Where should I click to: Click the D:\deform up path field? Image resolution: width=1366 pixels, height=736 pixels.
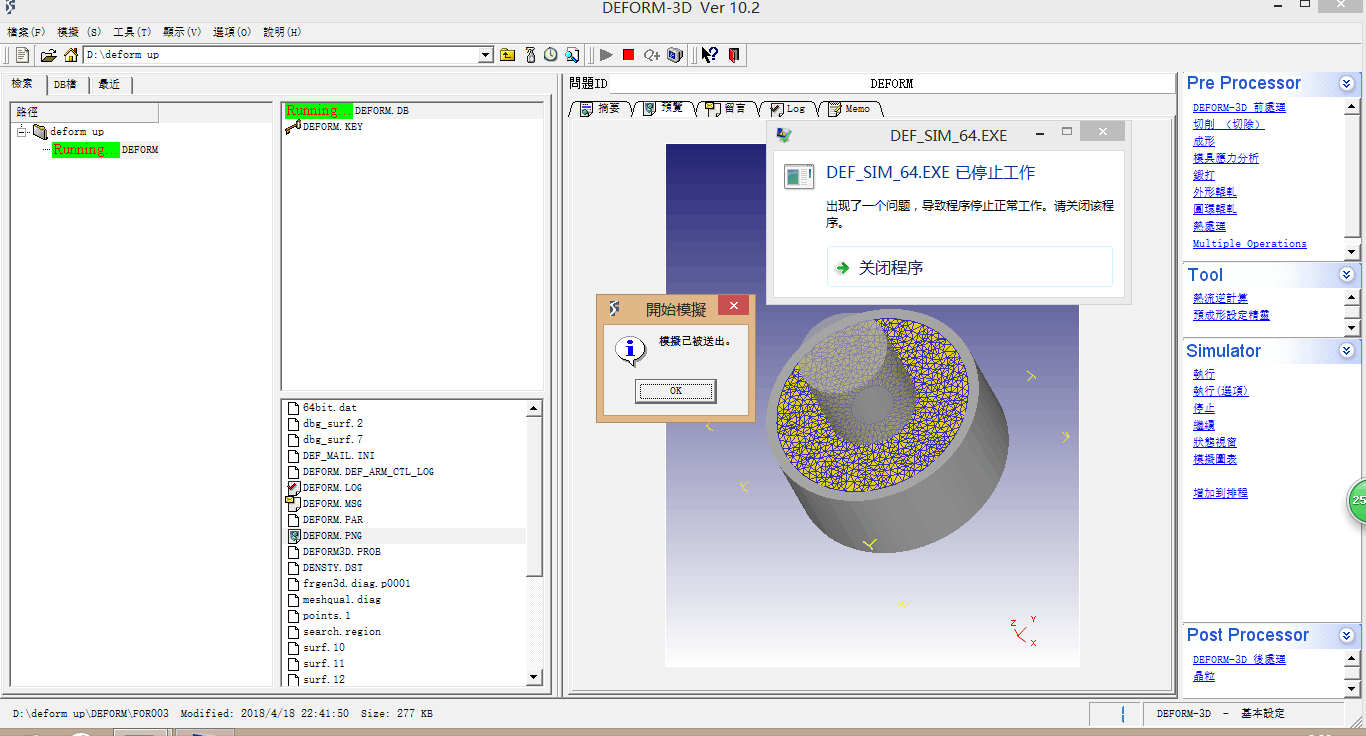pos(281,55)
